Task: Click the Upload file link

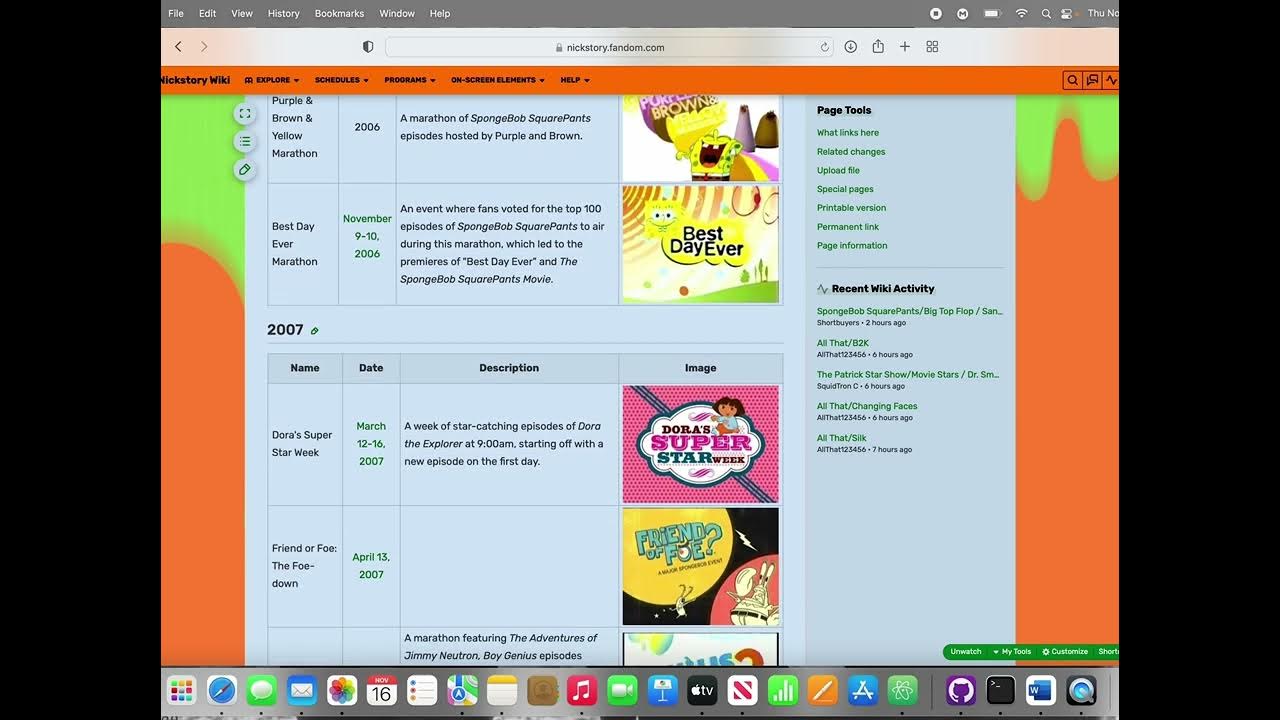Action: coord(838,171)
